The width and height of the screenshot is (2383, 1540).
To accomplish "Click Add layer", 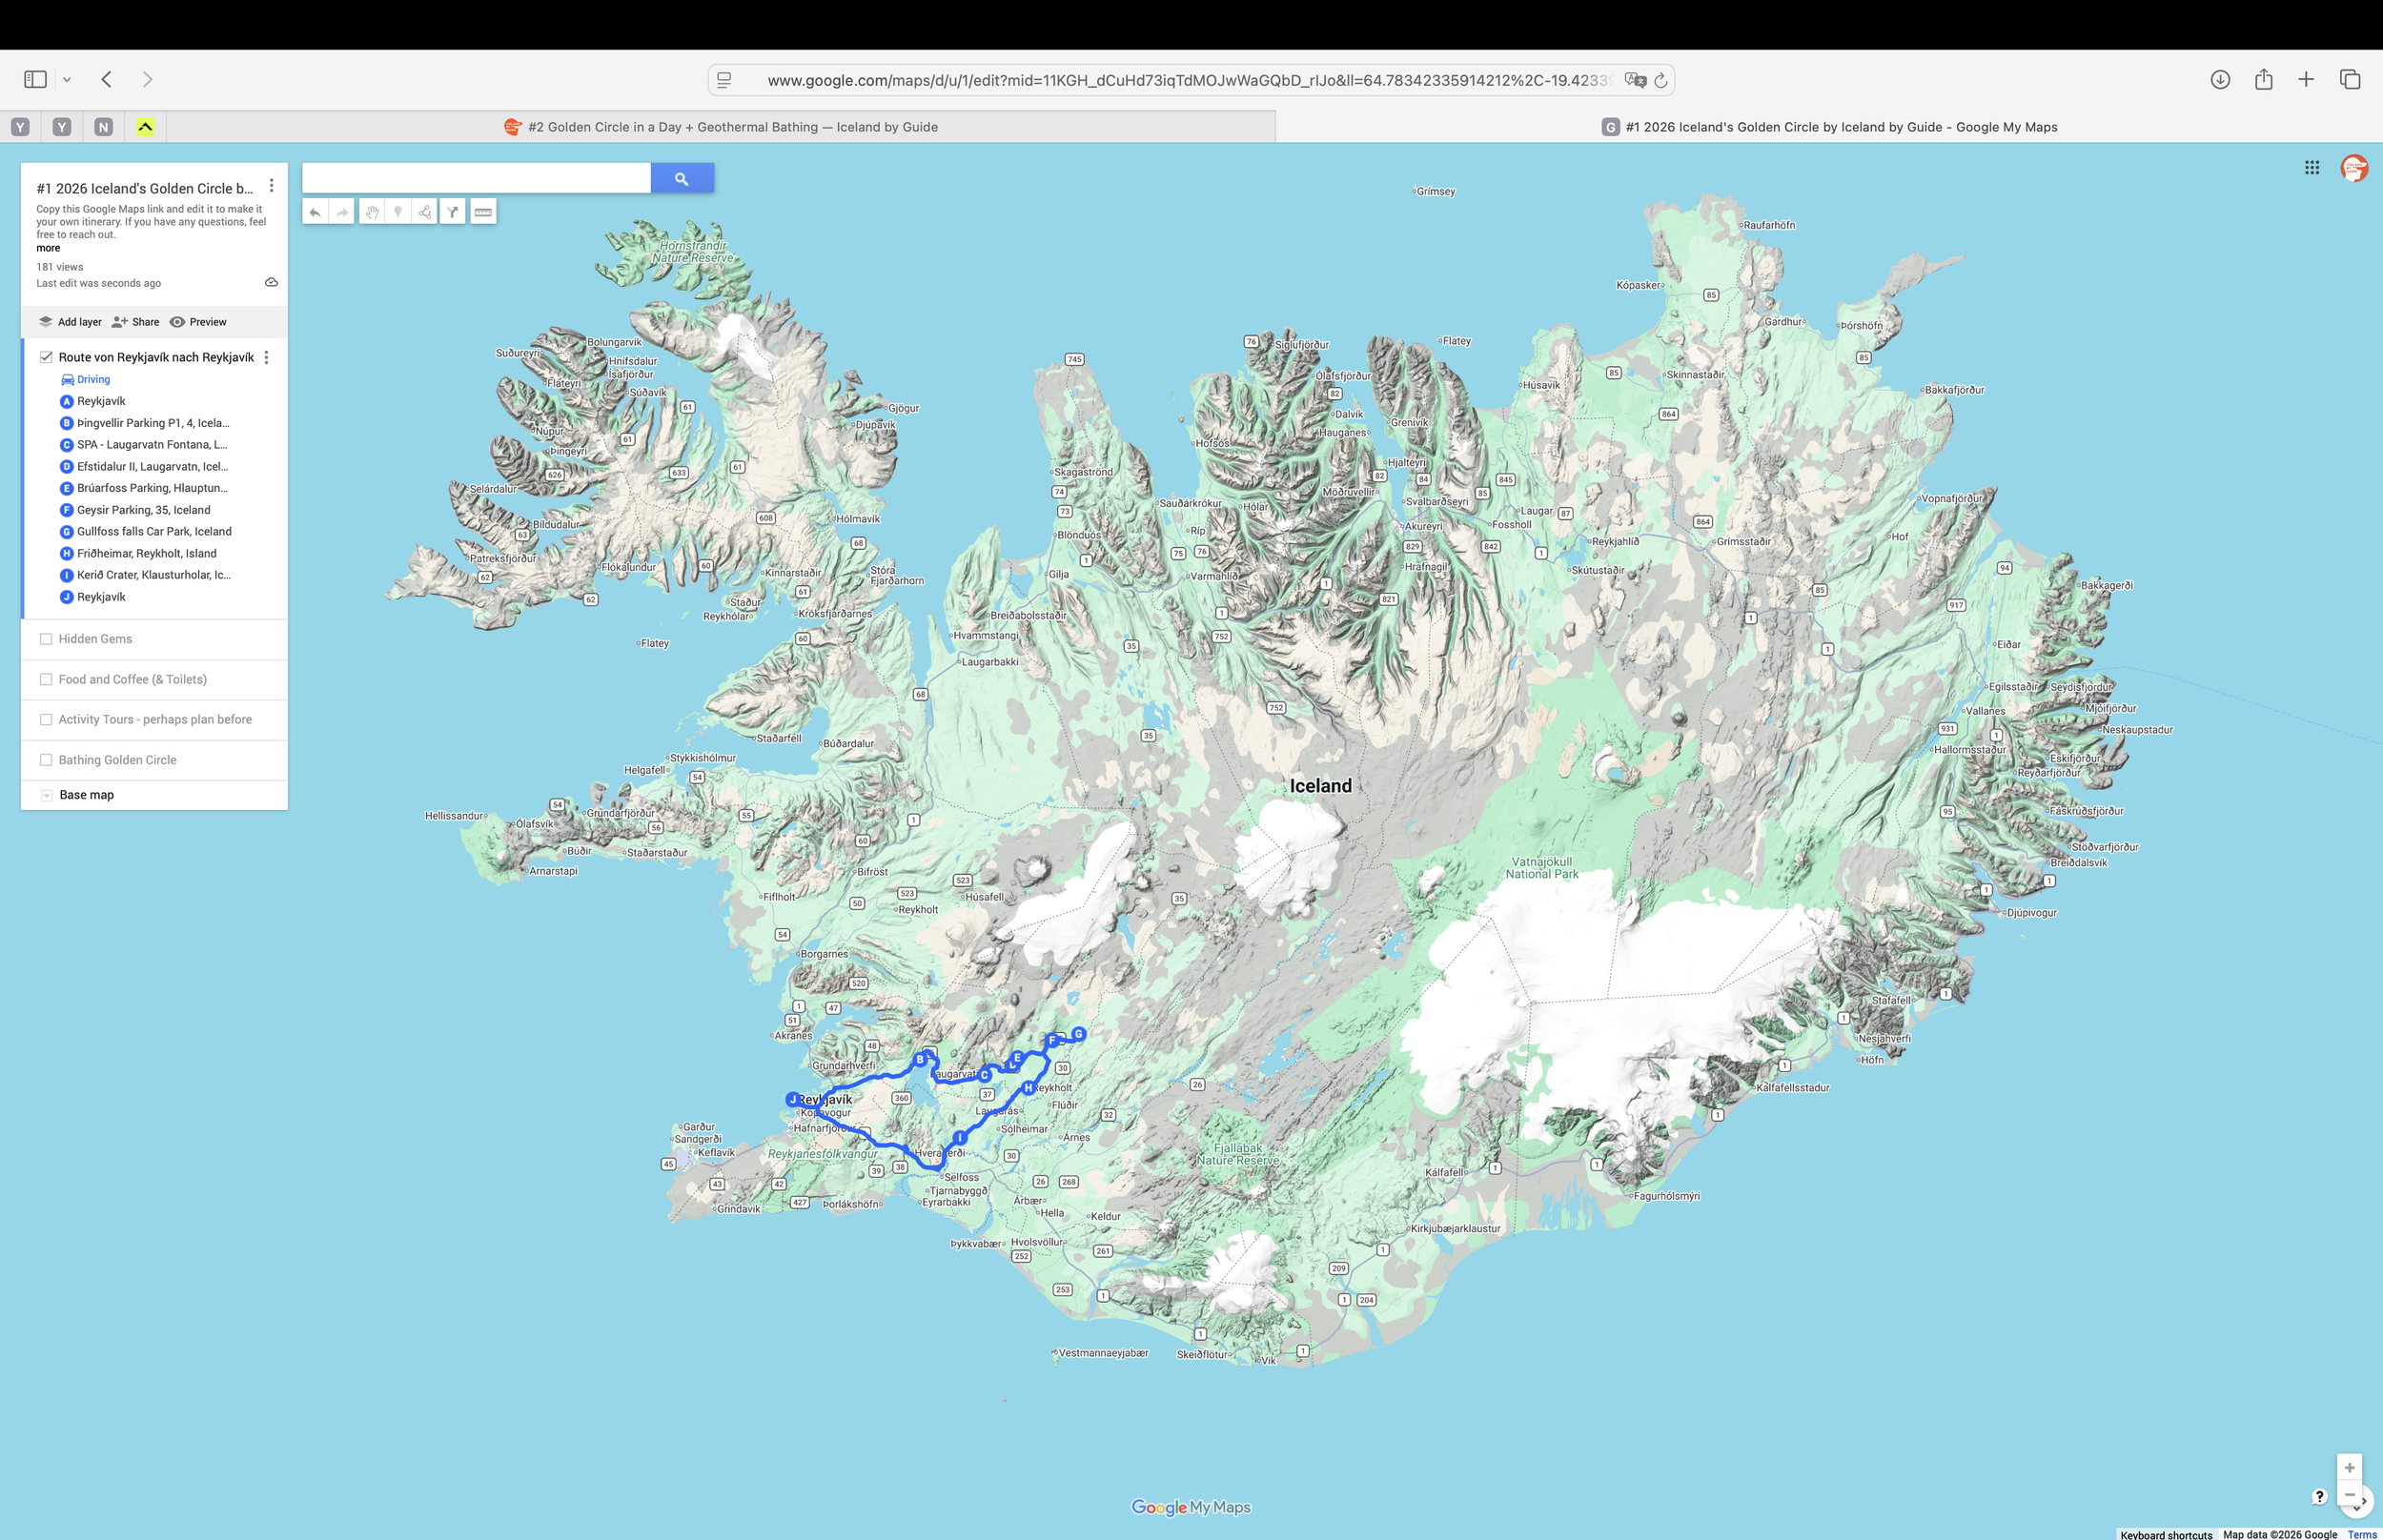I will 70,322.
